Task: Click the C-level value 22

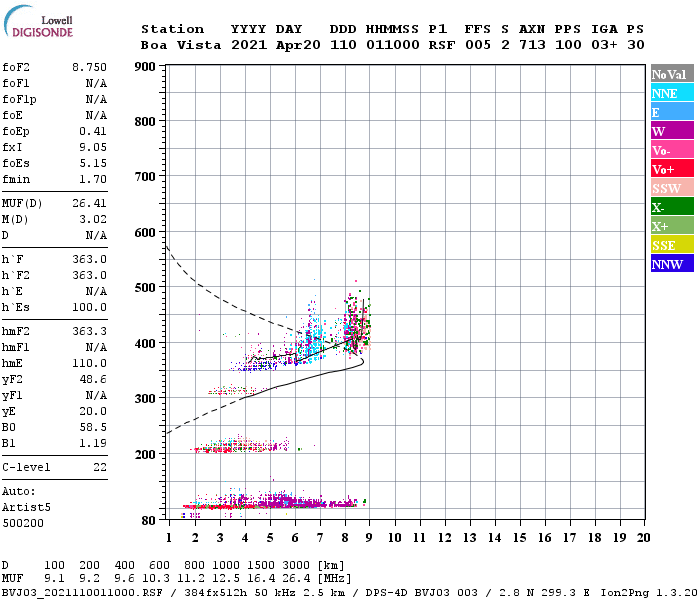Action: tap(100, 467)
